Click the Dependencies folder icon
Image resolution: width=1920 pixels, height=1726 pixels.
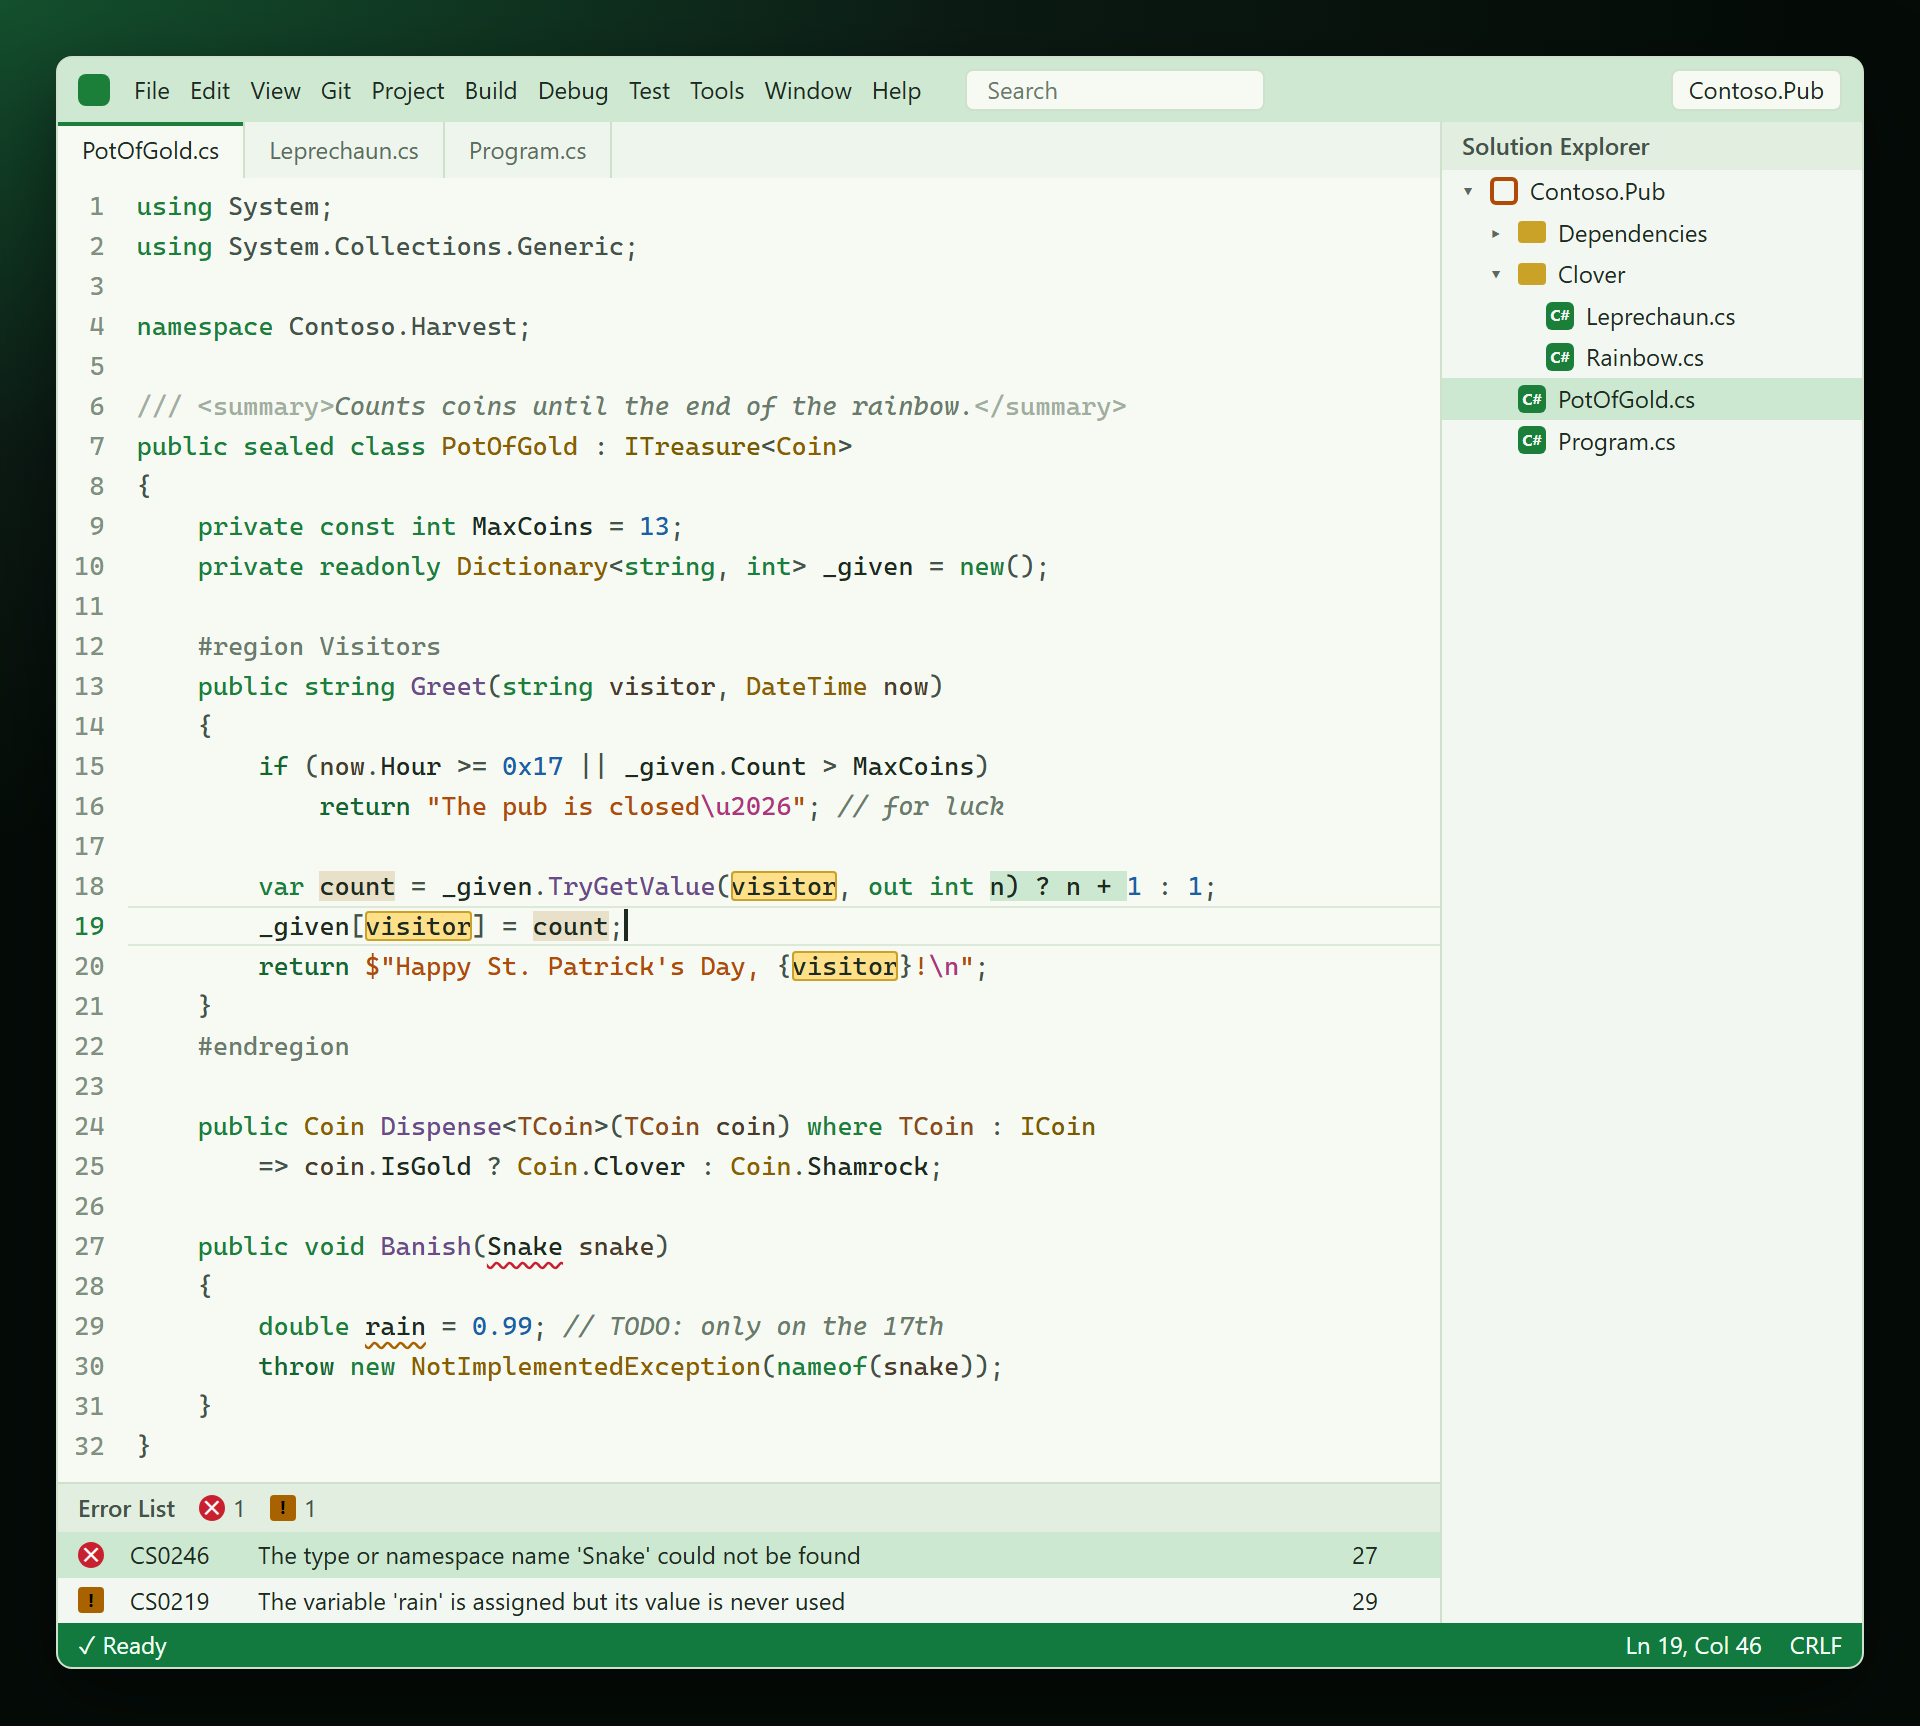click(1532, 233)
